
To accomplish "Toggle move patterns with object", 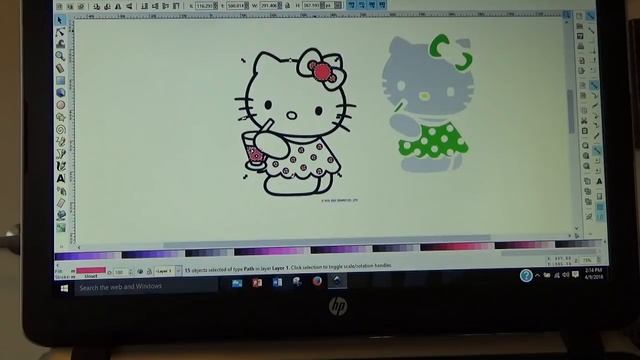I will click(x=382, y=5).
